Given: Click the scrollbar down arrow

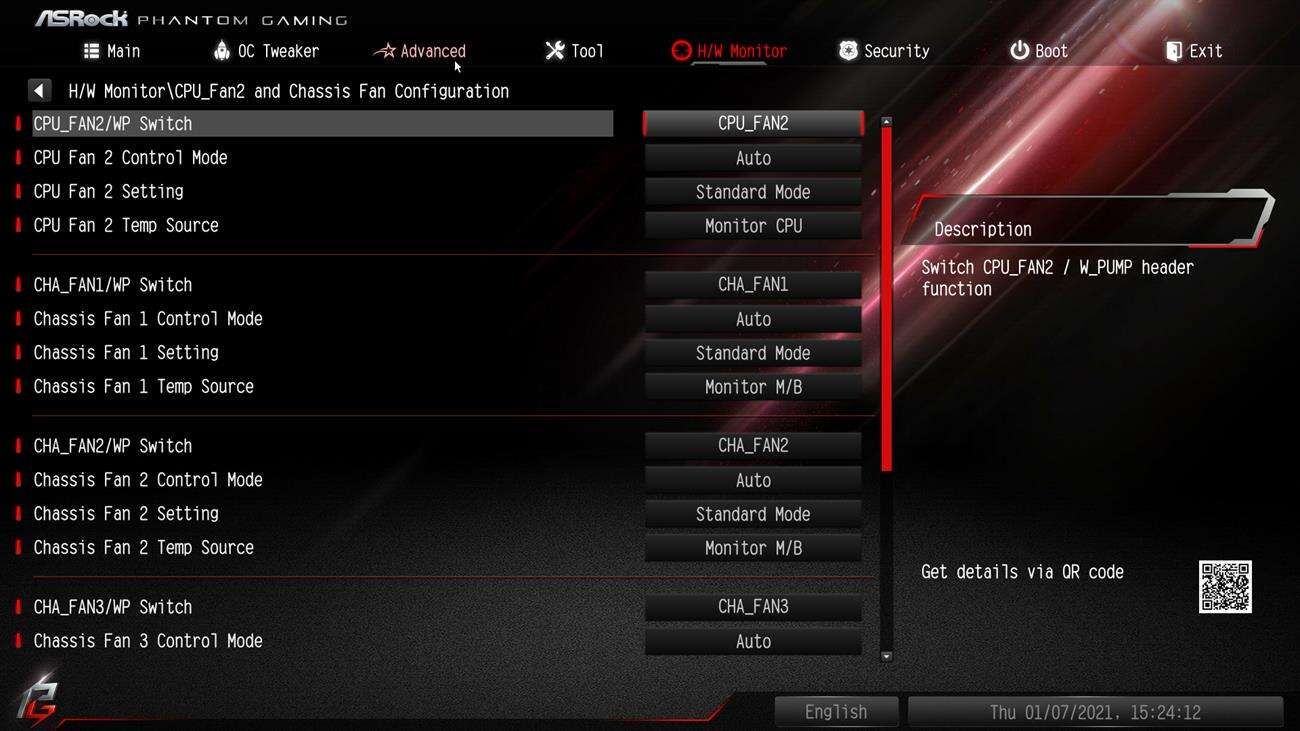Looking at the screenshot, I should [886, 657].
